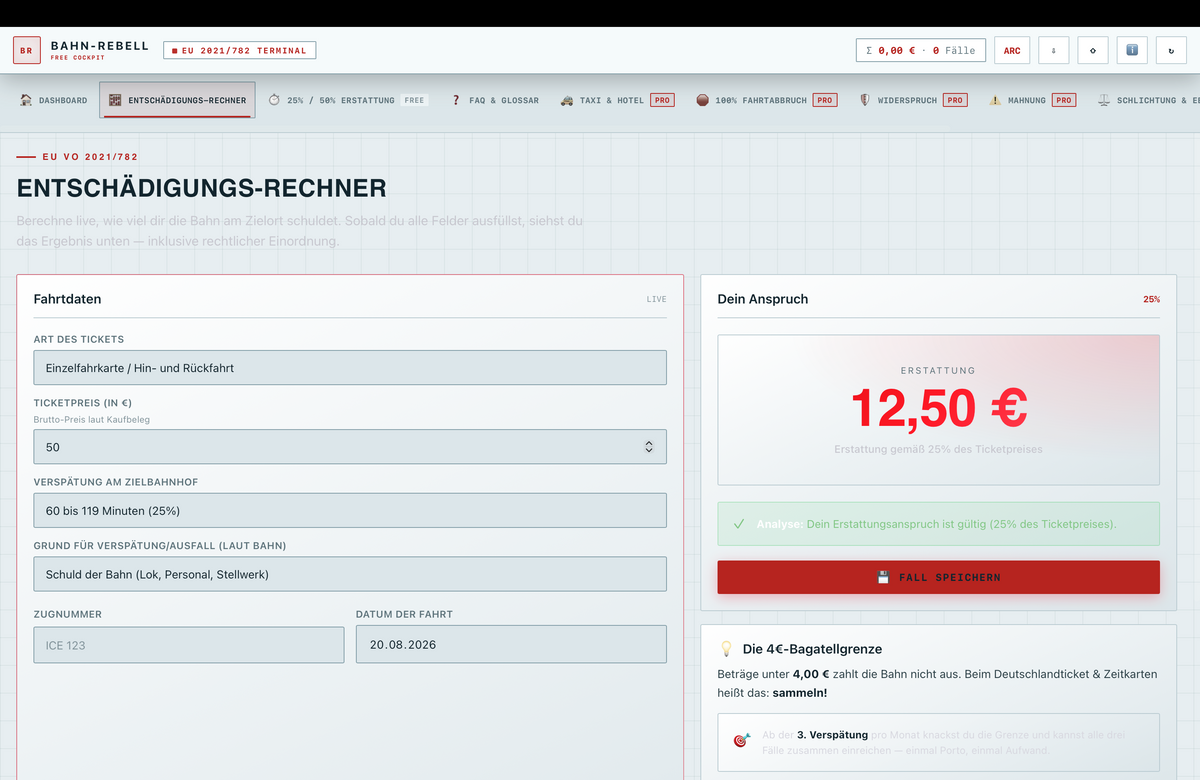The height and width of the screenshot is (780, 1200).
Task: Click the downward arrow icon button in header
Action: [x=1054, y=50]
